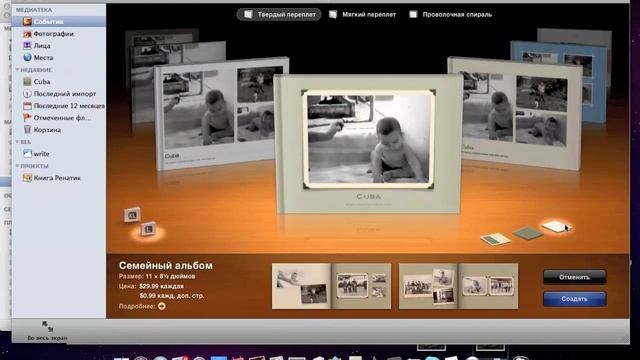This screenshot has width=640, height=360.
Task: Click the second page spread preview
Action: (458, 286)
